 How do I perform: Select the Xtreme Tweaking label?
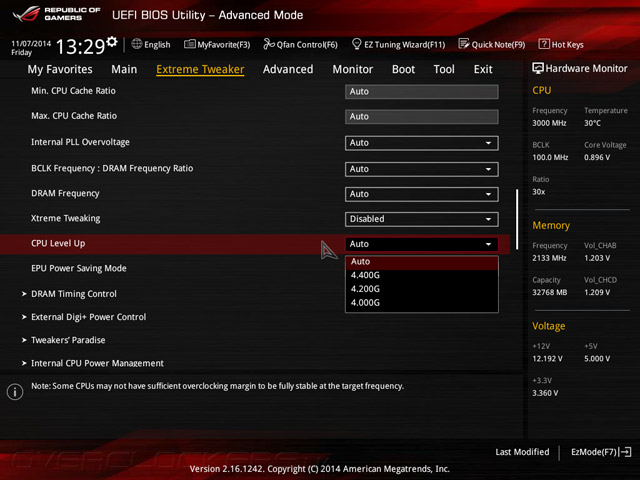(65, 218)
